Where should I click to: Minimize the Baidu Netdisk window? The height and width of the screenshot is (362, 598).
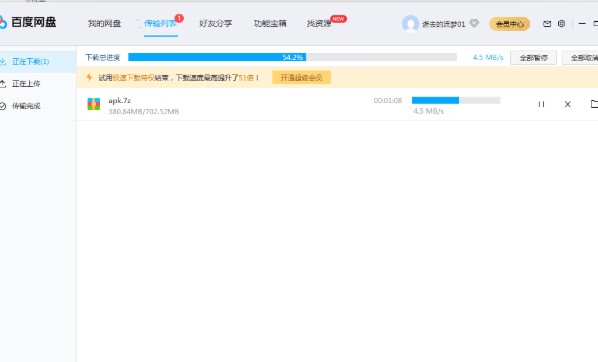pos(582,24)
